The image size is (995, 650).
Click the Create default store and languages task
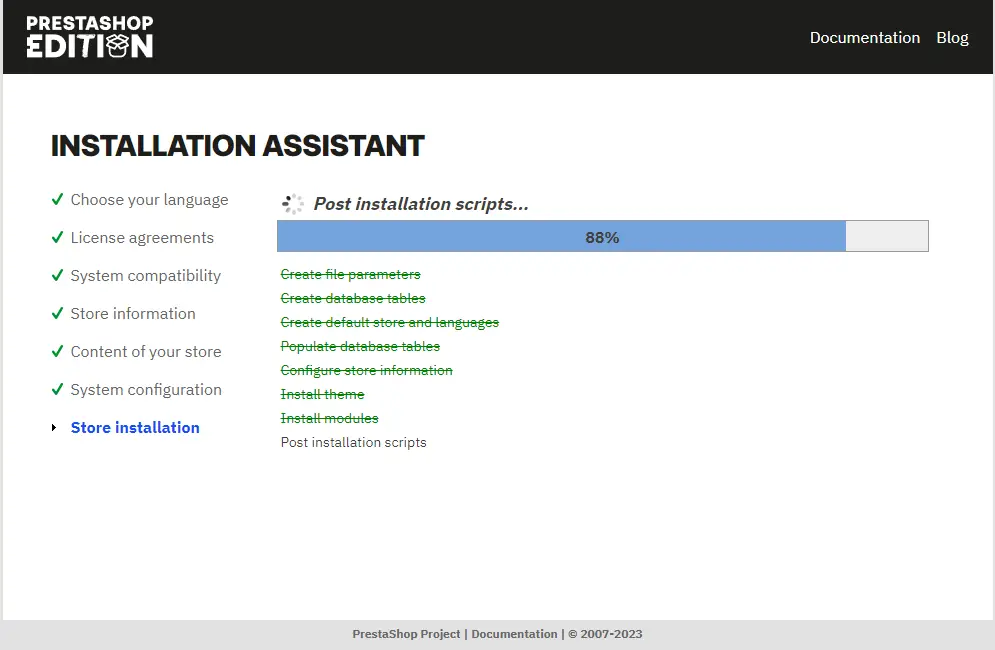click(390, 322)
